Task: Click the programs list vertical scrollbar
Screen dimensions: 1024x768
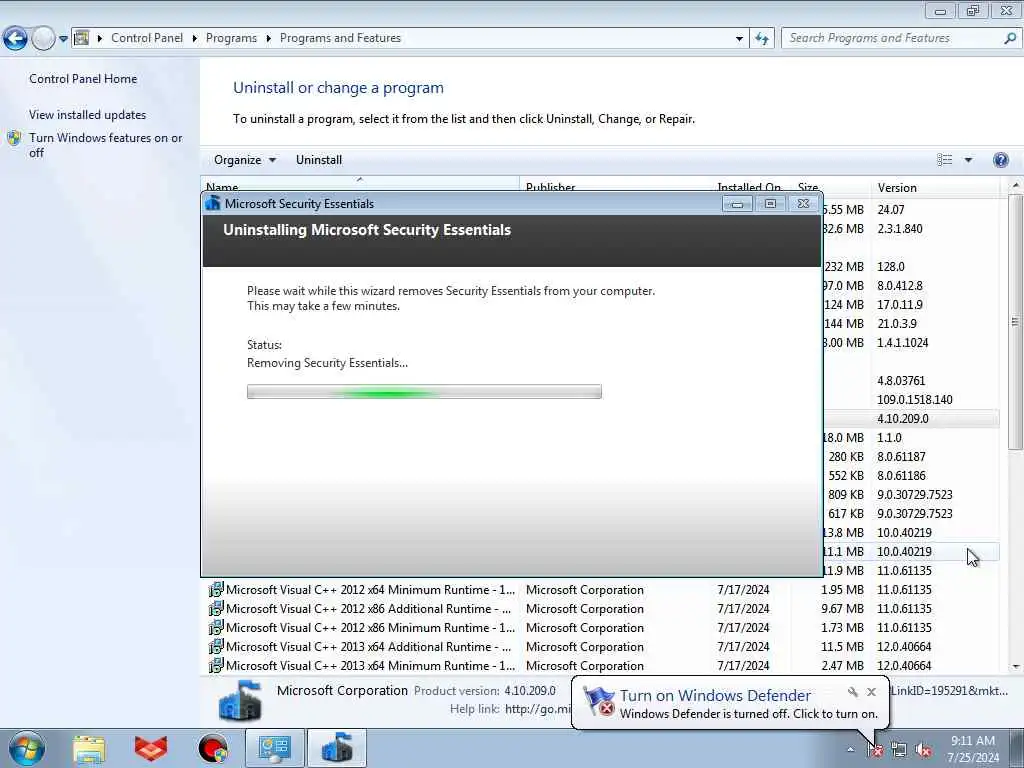Action: [1015, 321]
